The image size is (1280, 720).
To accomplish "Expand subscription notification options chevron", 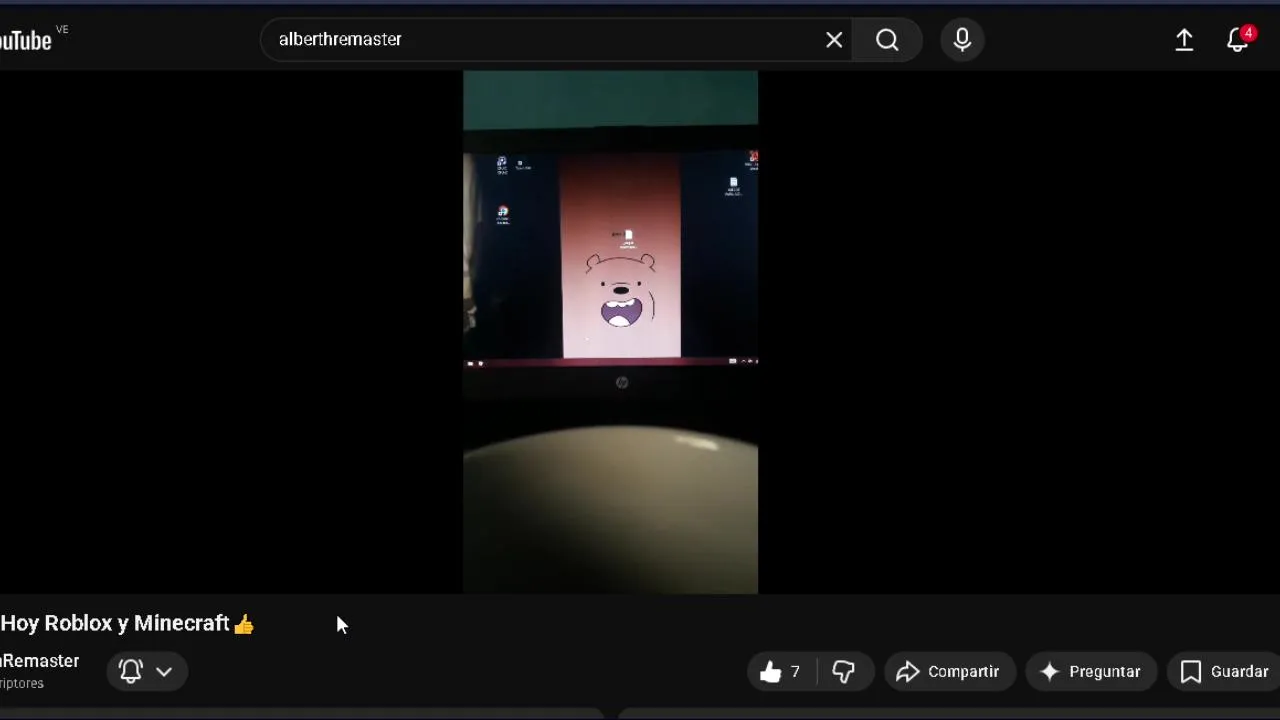I will pyautogui.click(x=164, y=671).
